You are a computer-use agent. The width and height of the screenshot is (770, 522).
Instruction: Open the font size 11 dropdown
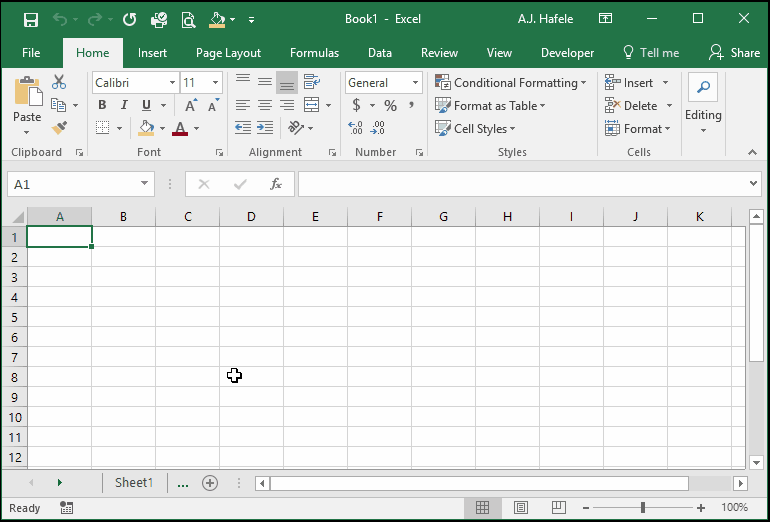[215, 82]
